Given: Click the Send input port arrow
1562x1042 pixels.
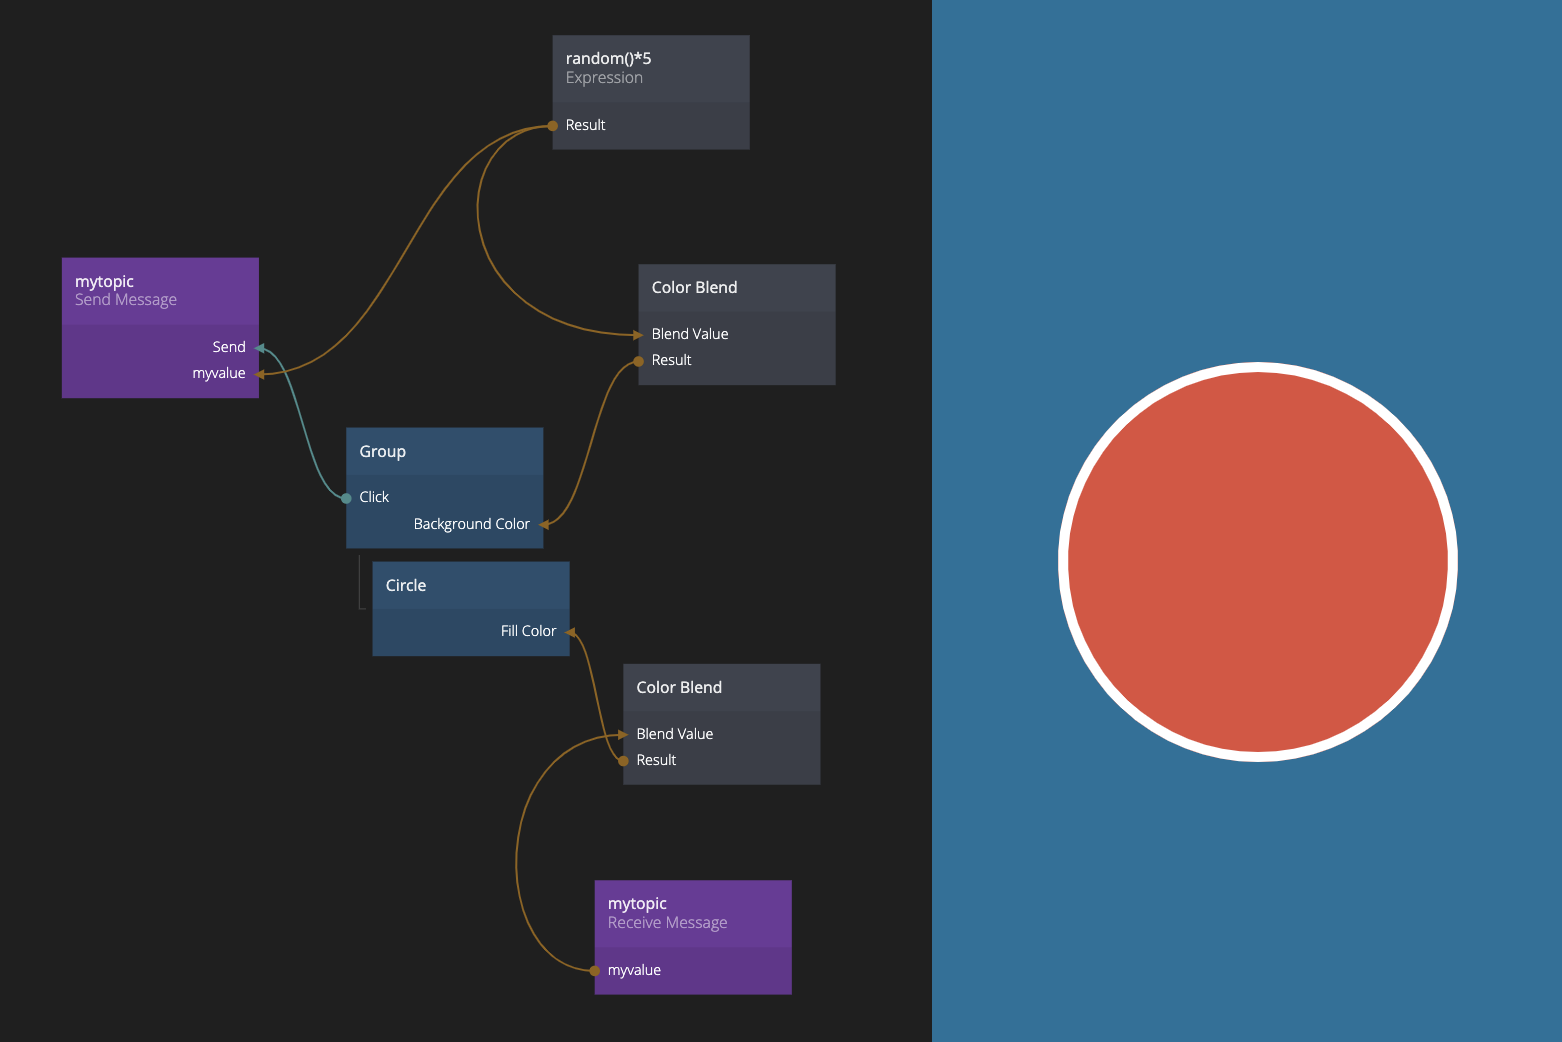Looking at the screenshot, I should (259, 348).
